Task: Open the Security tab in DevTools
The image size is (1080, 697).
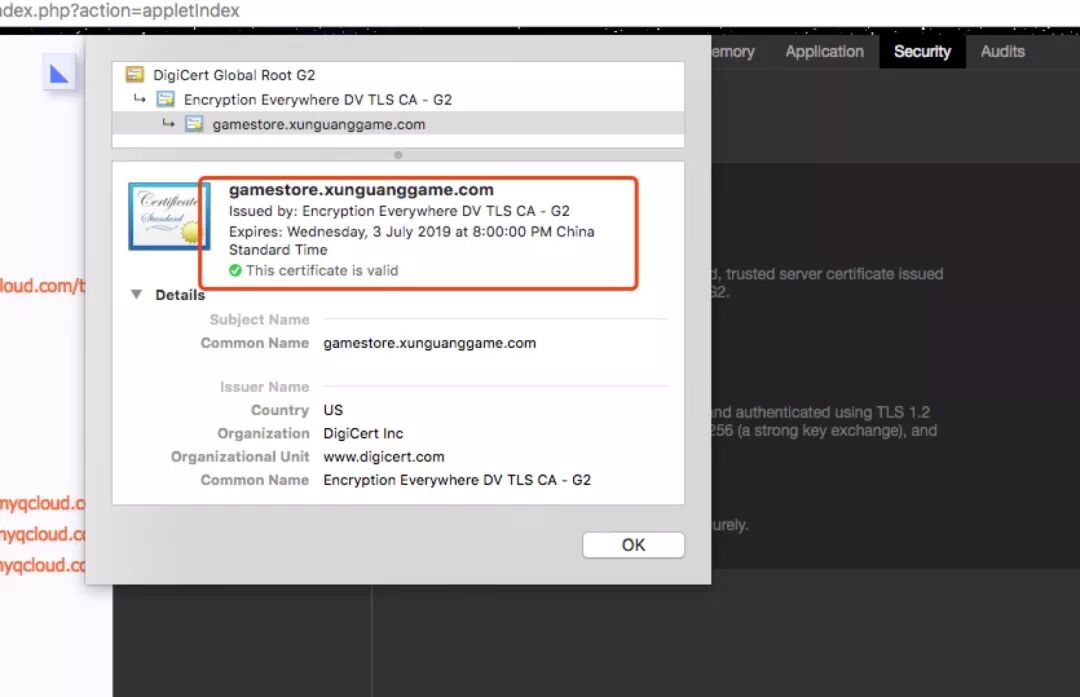Action: click(x=922, y=52)
